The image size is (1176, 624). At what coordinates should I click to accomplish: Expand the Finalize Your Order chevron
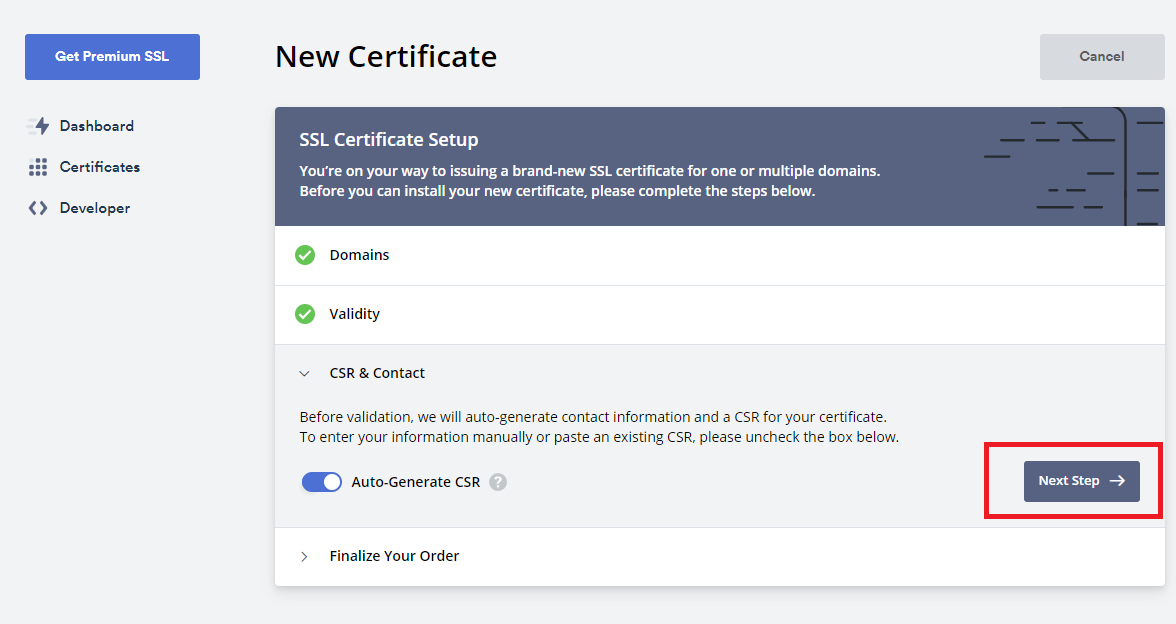coord(304,556)
